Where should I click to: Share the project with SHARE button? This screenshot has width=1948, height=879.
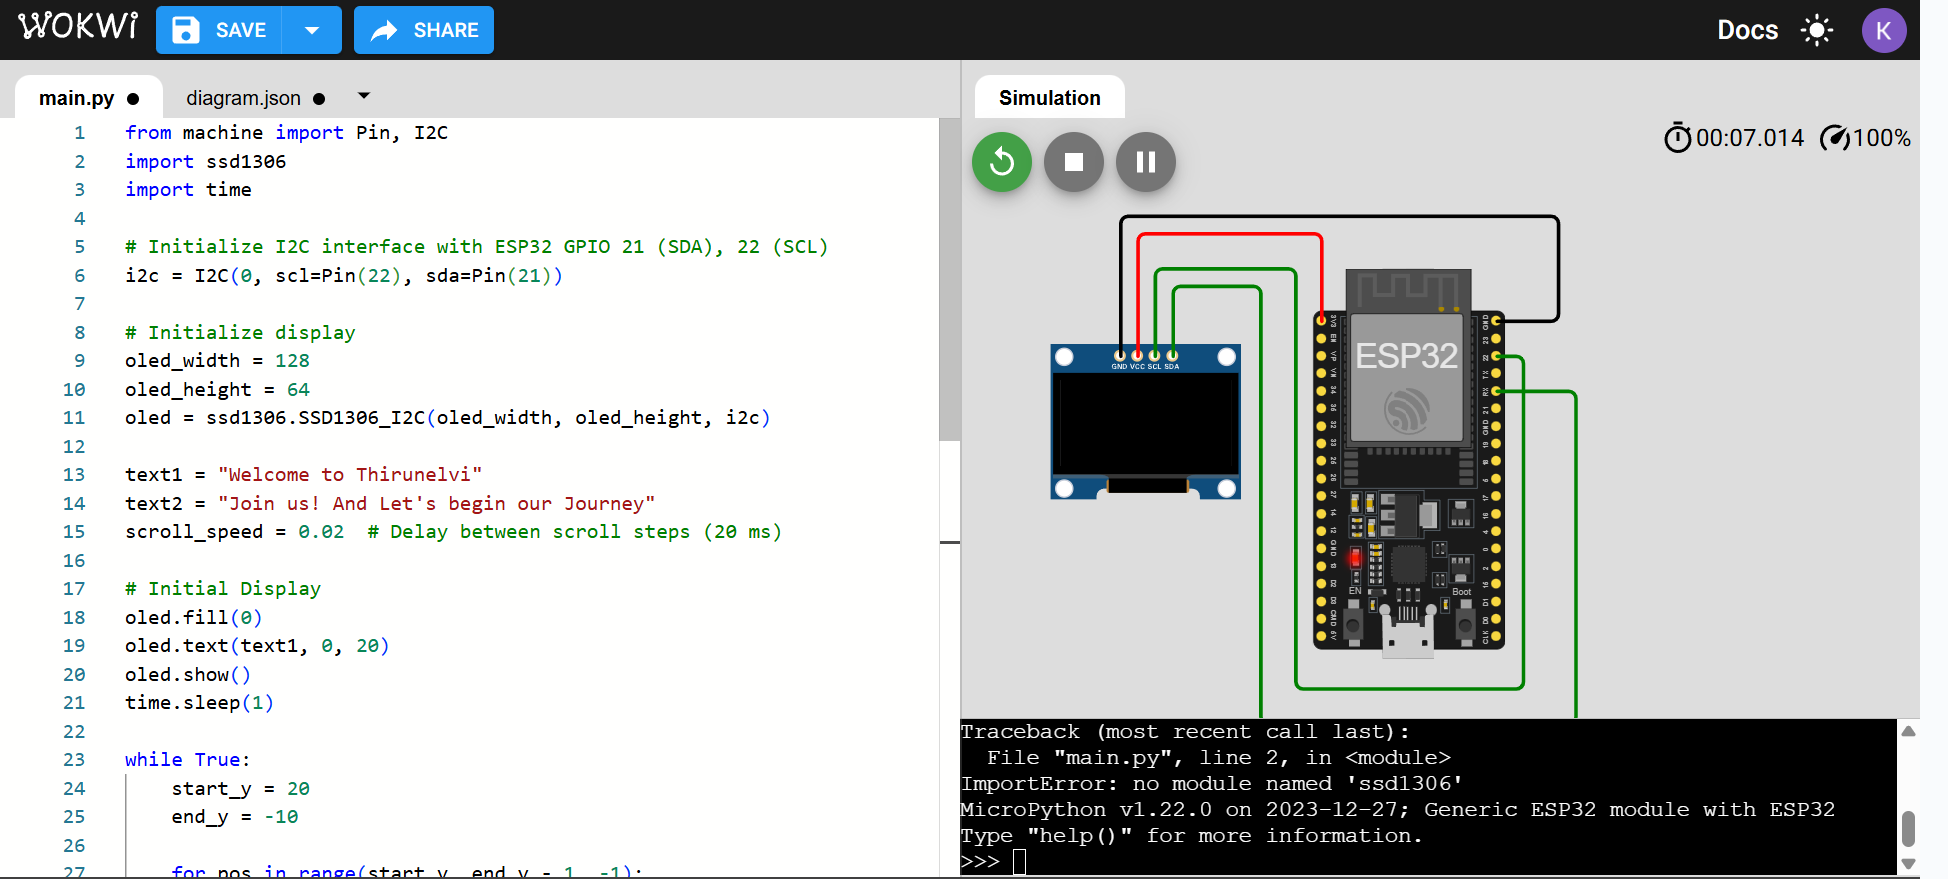424,30
